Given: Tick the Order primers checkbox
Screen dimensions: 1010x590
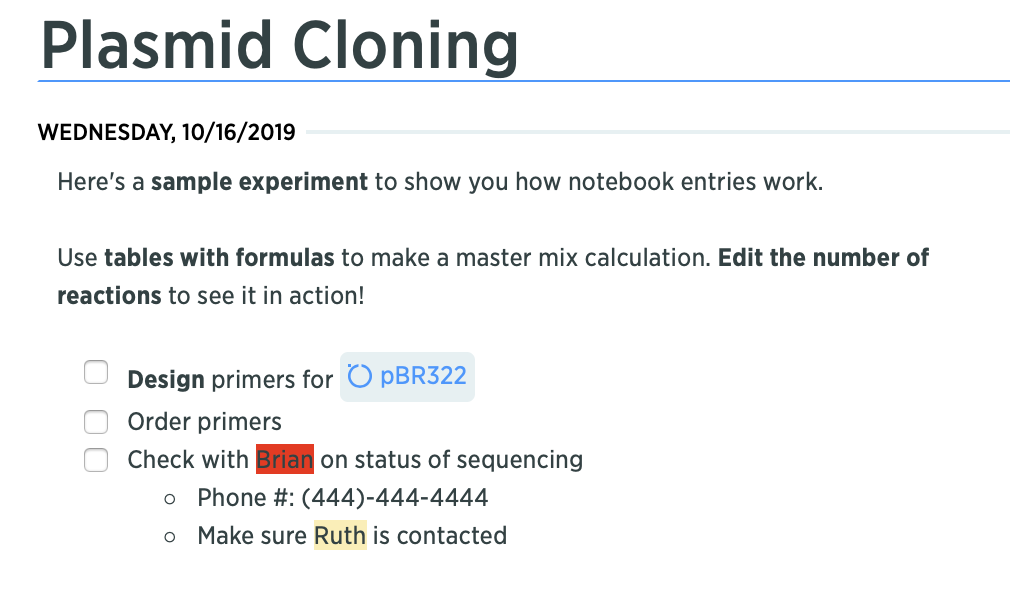Looking at the screenshot, I should [x=96, y=422].
